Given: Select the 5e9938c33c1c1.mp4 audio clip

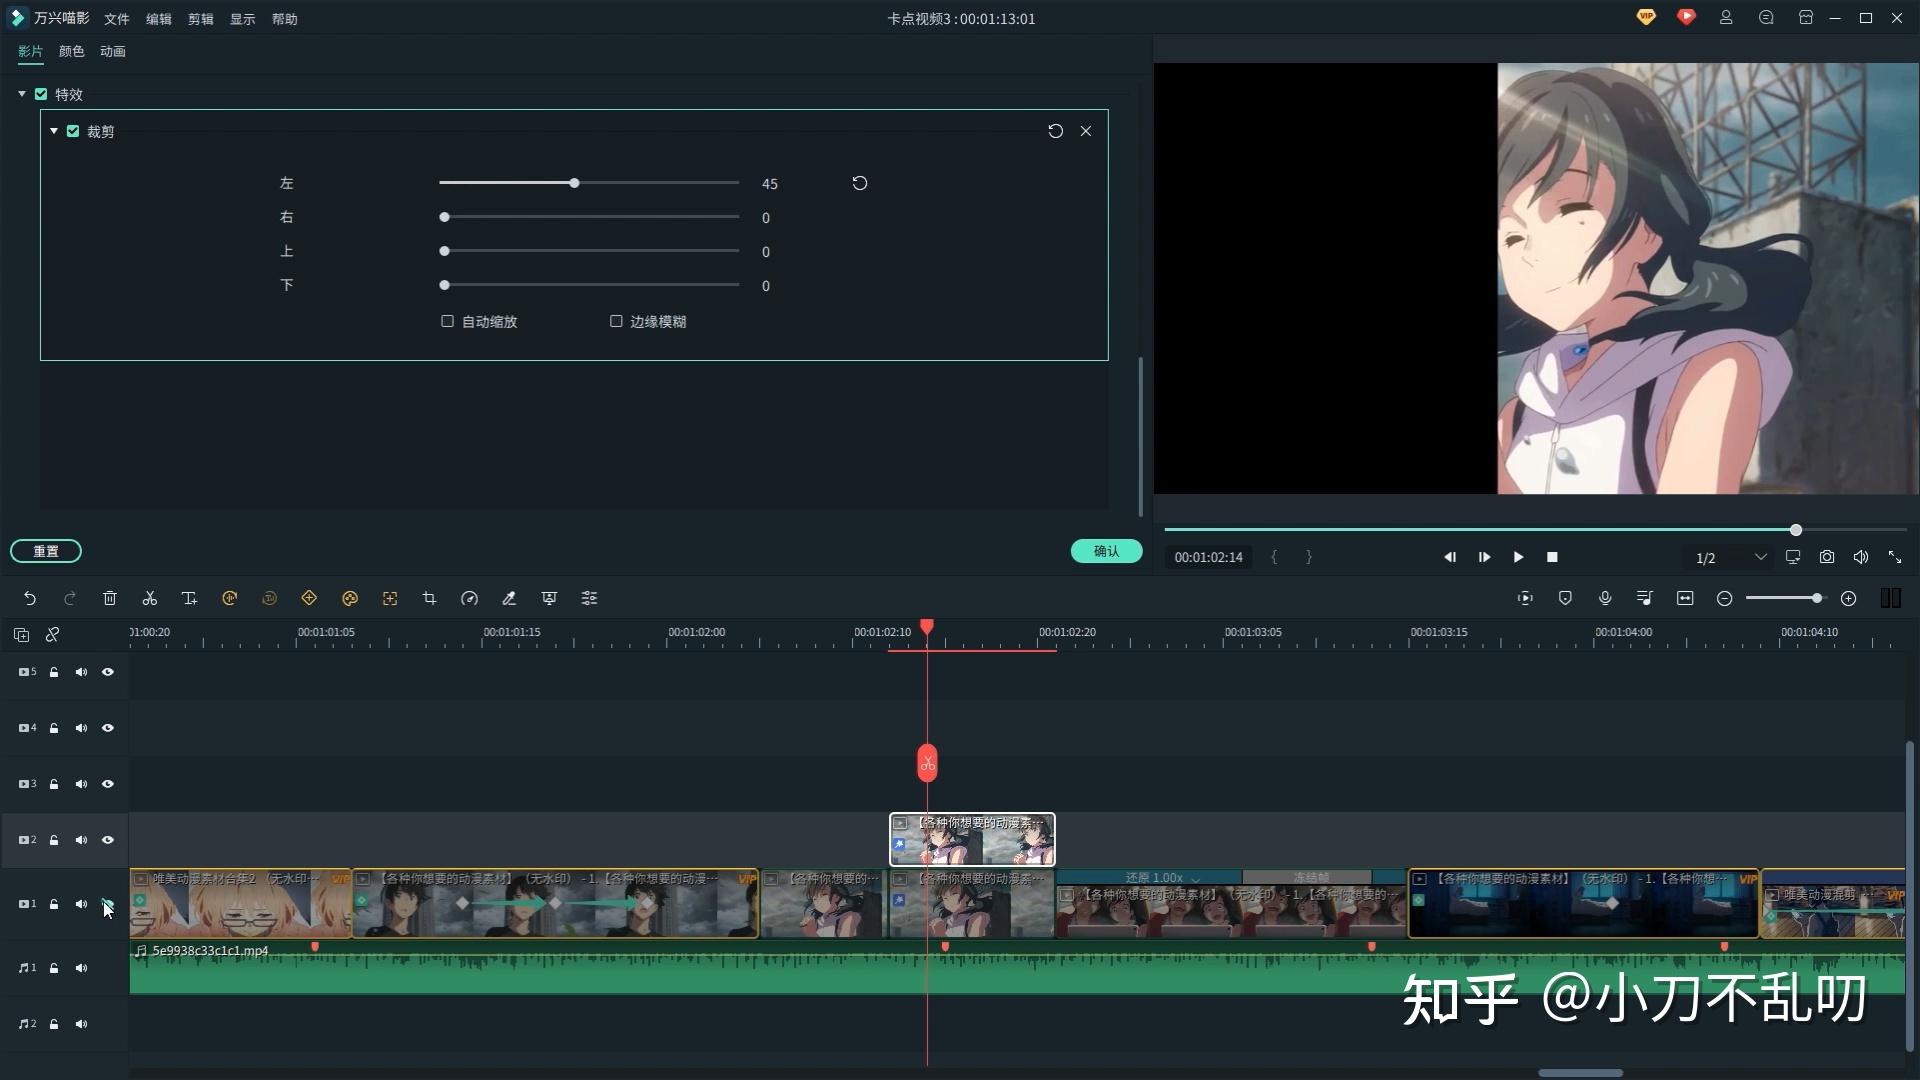Looking at the screenshot, I should (1017, 969).
